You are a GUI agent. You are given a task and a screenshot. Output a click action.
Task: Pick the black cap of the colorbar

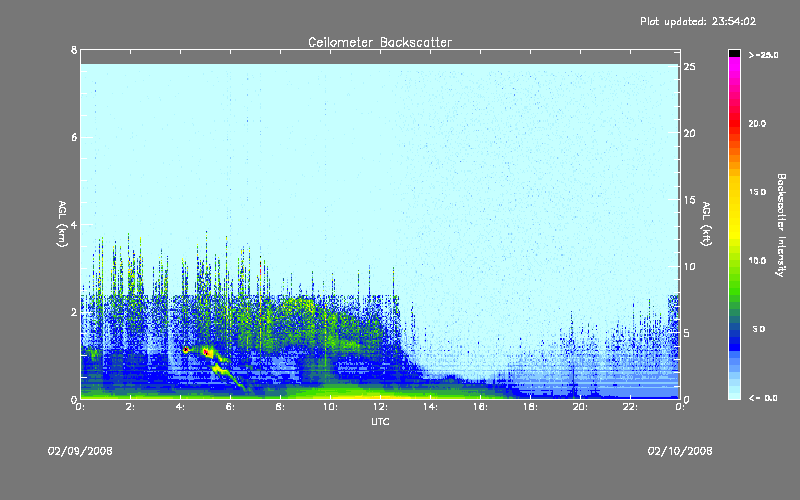(734, 53)
